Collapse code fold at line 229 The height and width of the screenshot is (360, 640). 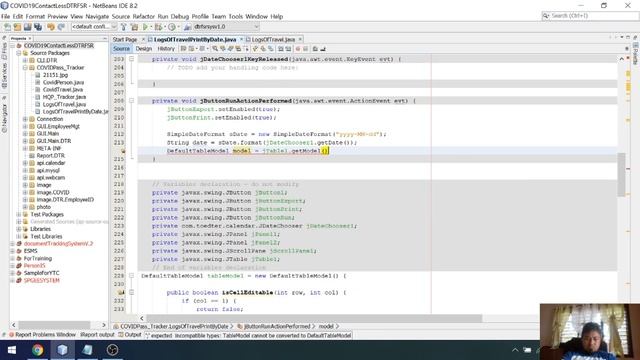click(x=131, y=276)
